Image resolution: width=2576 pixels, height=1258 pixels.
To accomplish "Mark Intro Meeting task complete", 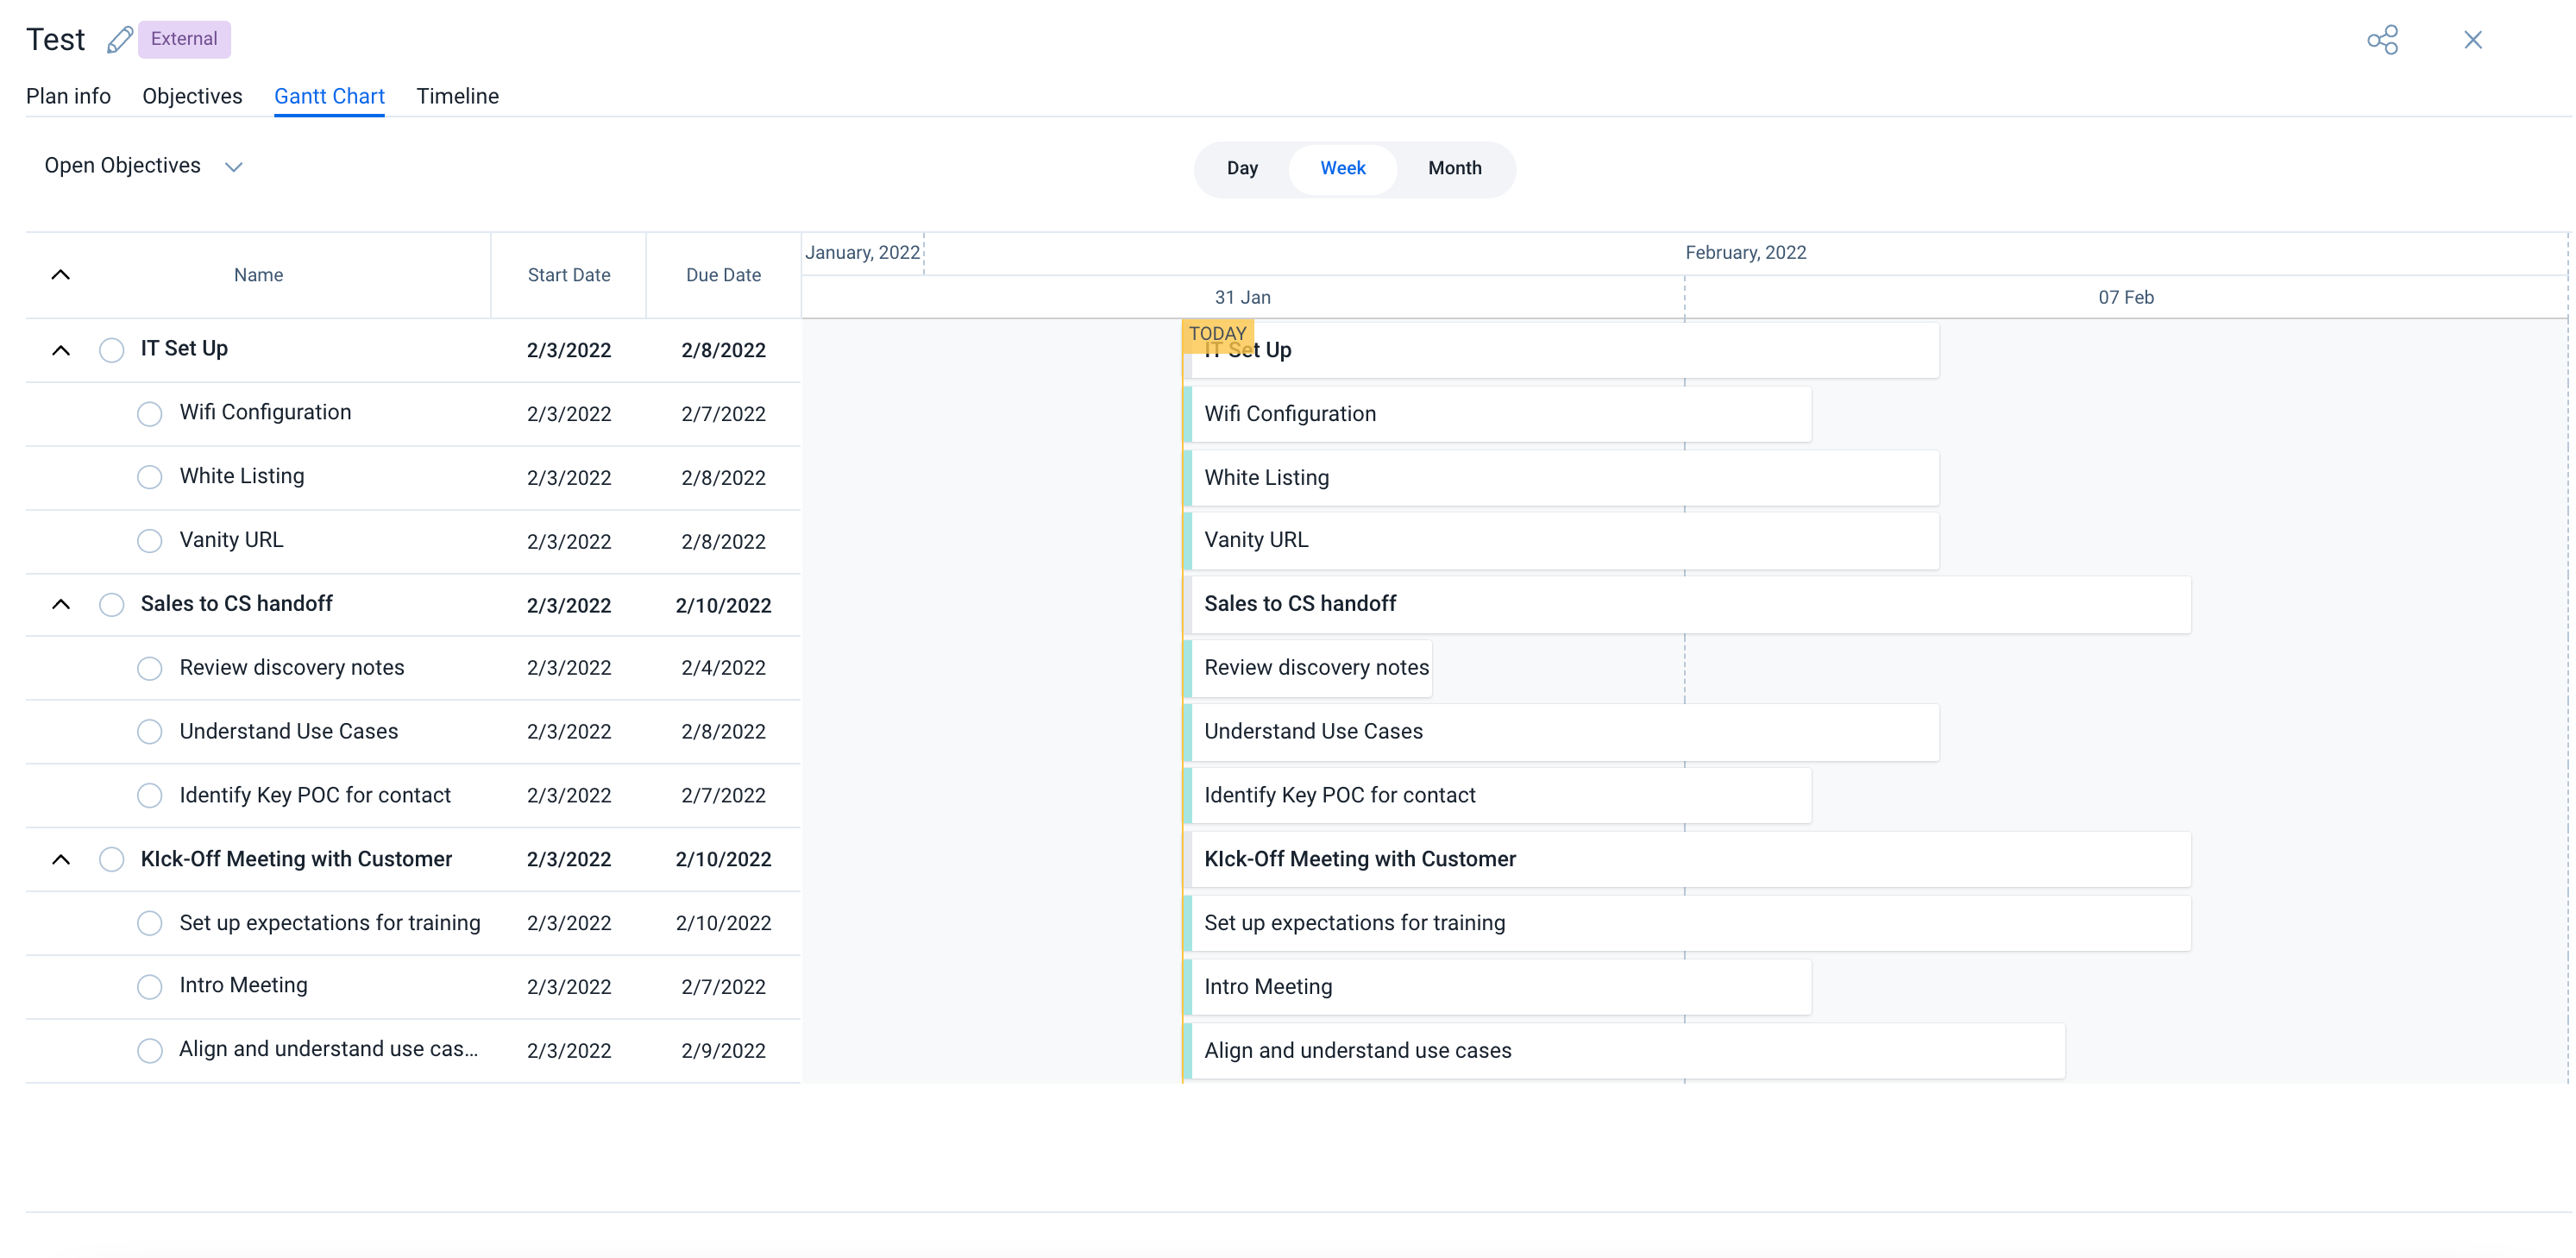I will tap(149, 987).
